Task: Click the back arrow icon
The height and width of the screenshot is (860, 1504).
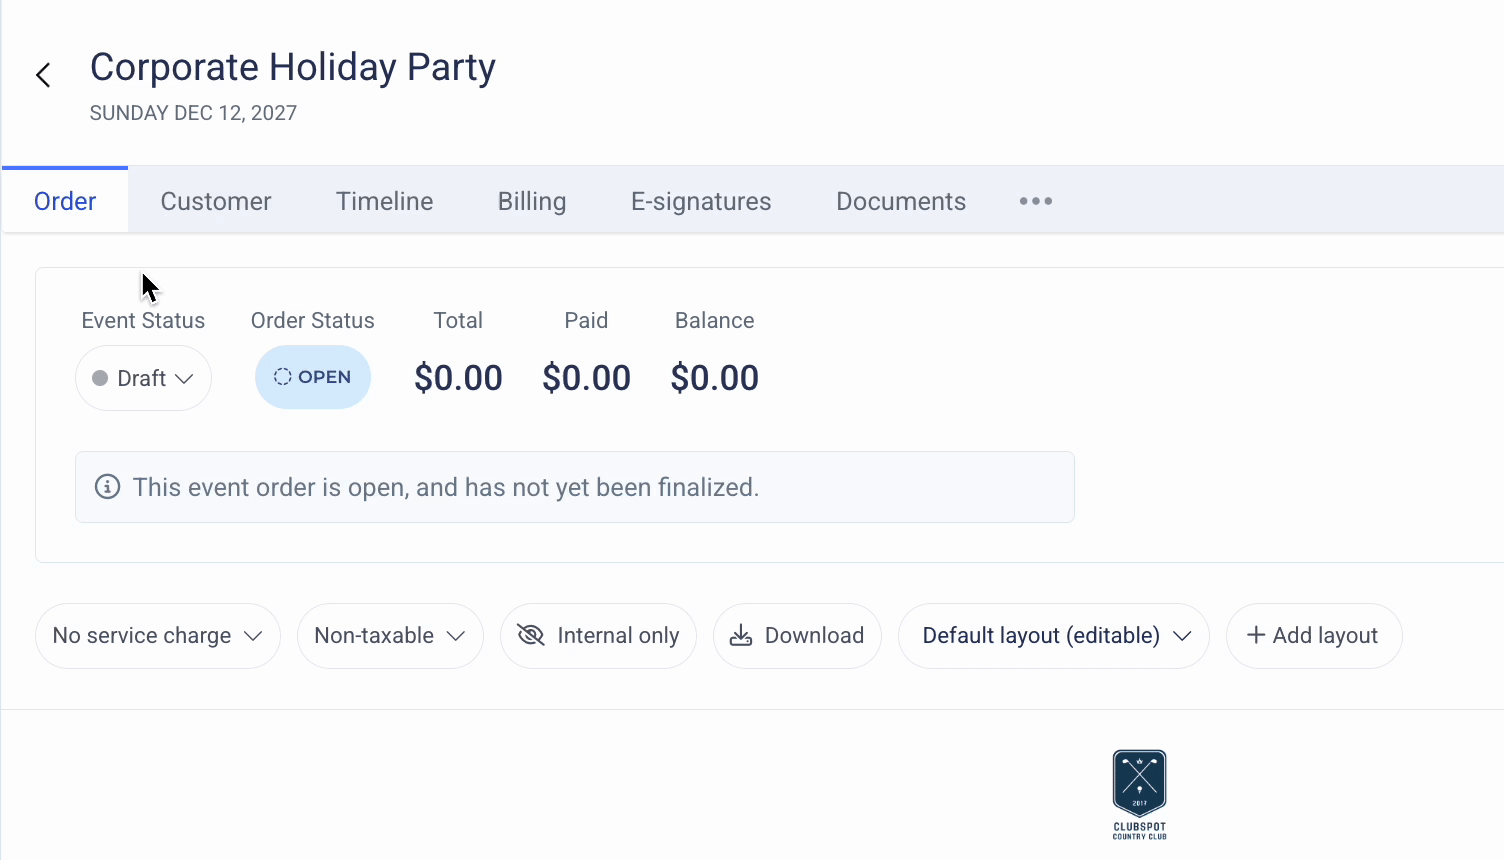Action: click(x=43, y=75)
